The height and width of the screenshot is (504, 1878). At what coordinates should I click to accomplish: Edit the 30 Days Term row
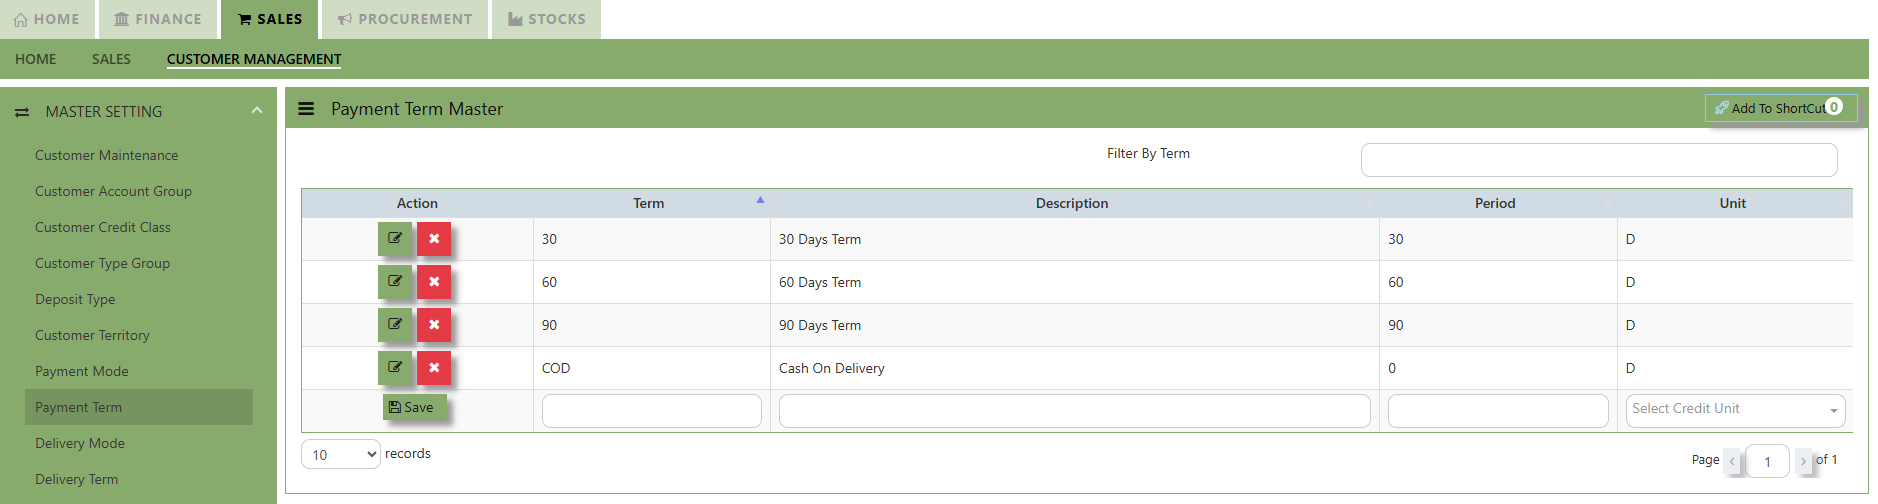click(x=395, y=239)
